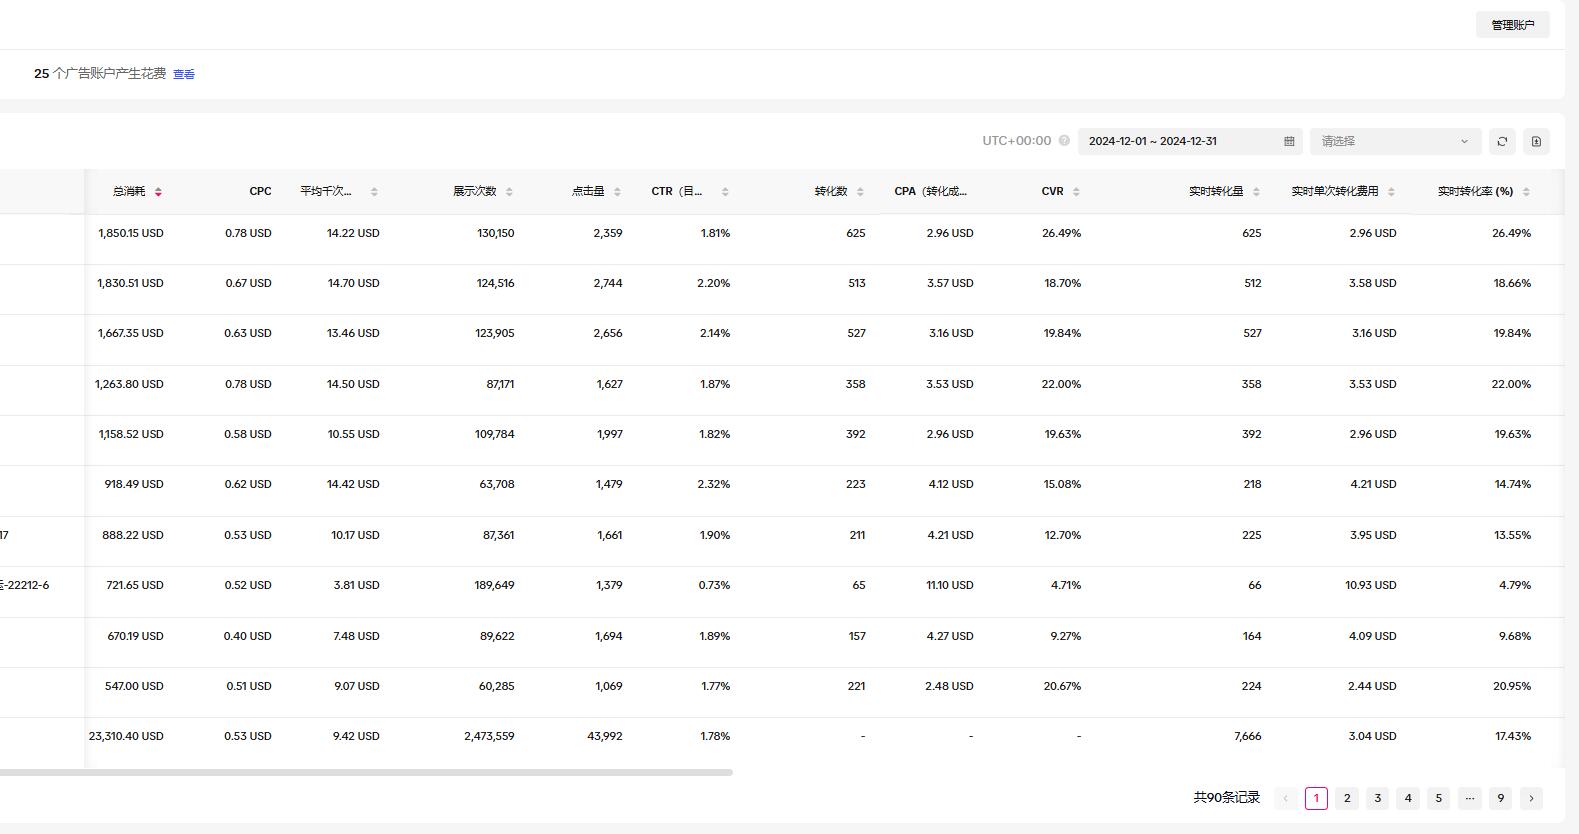1579x834 pixels.
Task: Click the 888.22 USD total spend cell
Action: click(x=133, y=535)
